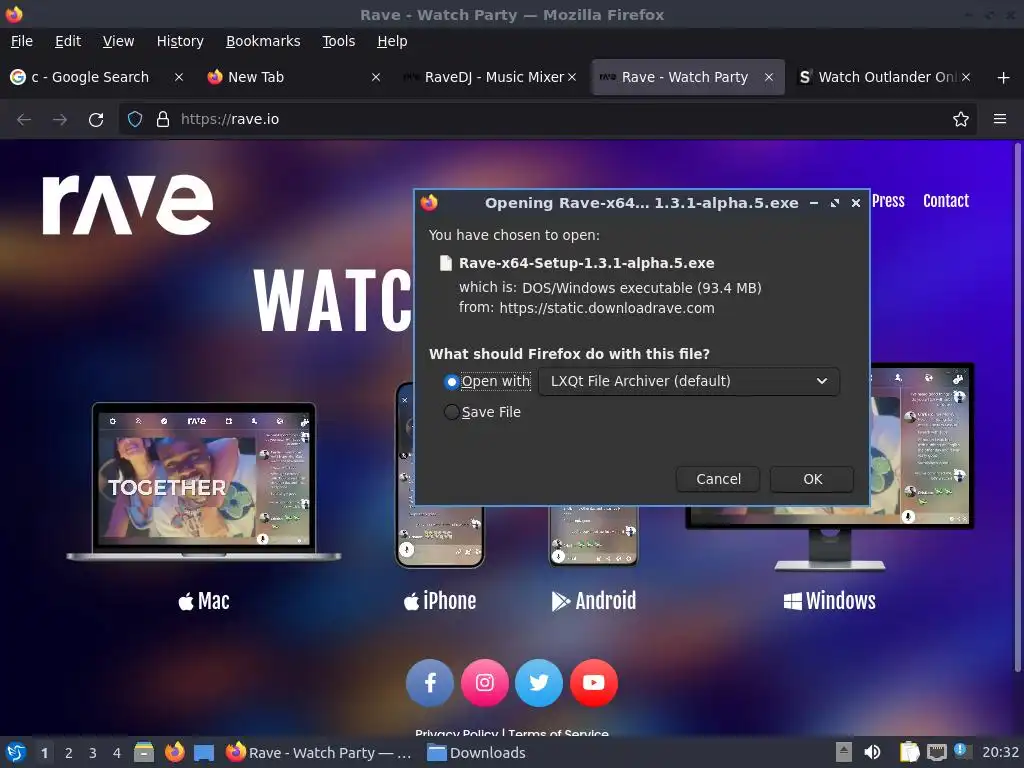Click the Facebook social icon

430,683
